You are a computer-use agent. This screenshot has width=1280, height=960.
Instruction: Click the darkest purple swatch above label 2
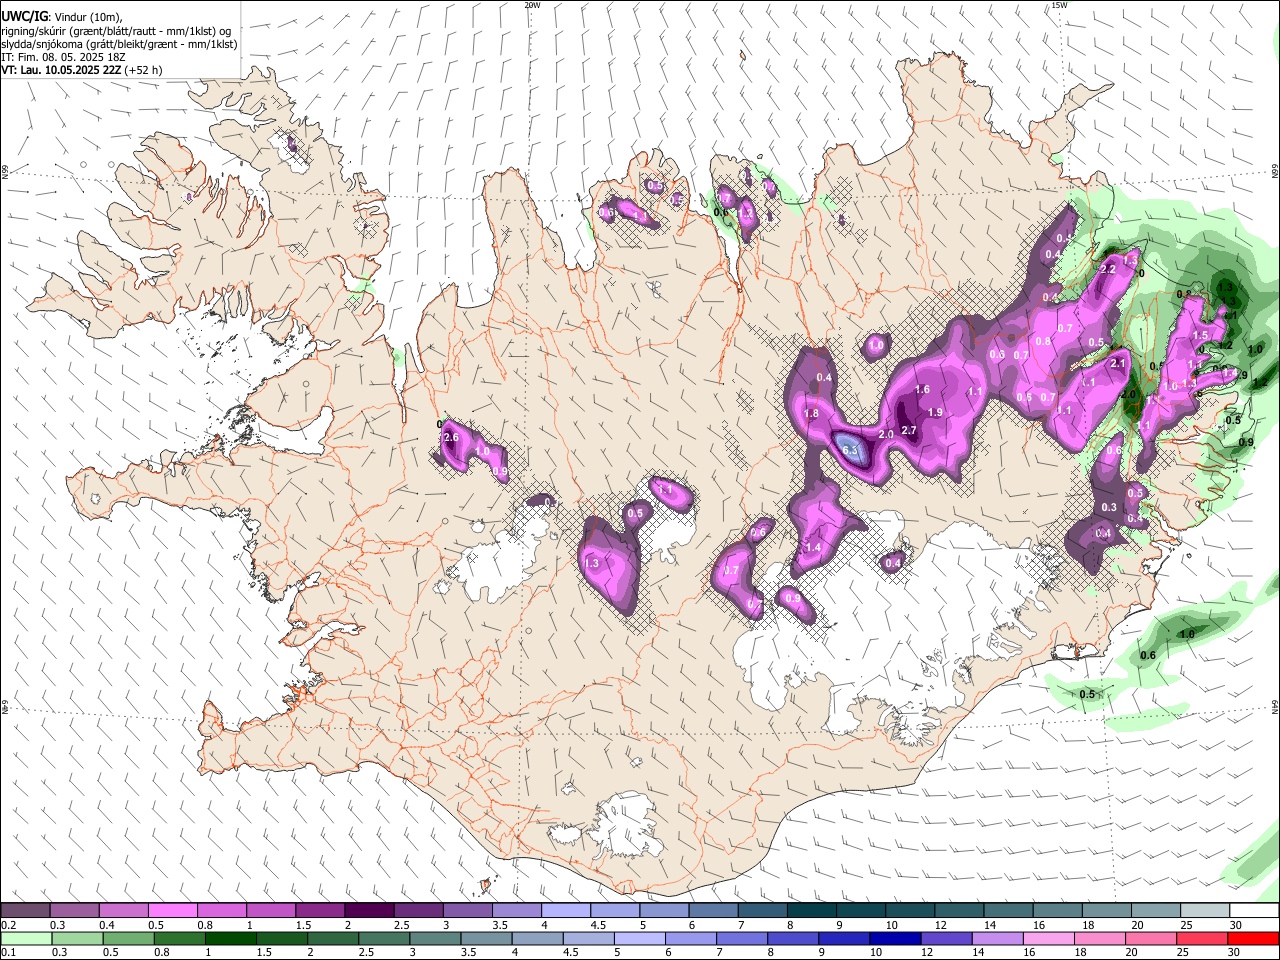368,910
